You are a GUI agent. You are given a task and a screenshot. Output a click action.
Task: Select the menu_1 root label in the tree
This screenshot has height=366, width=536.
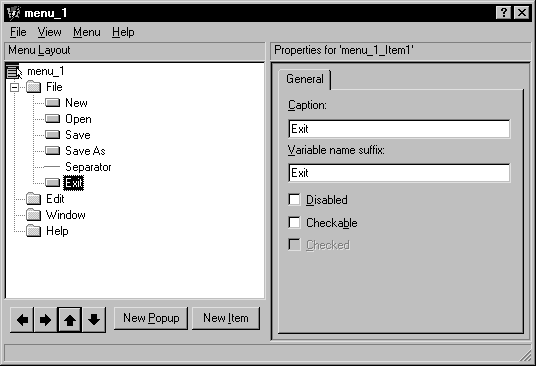tap(45, 71)
